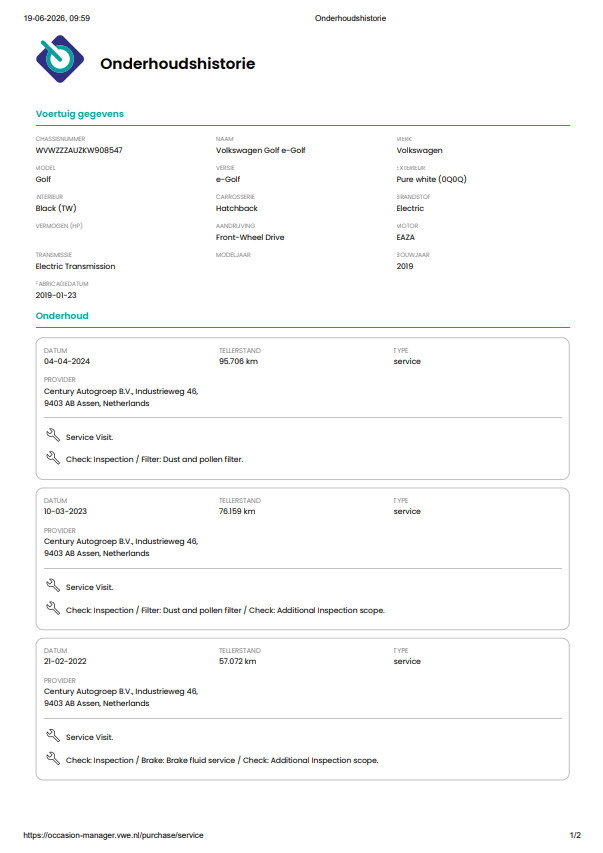This screenshot has width=603, height=853.
Task: Click the page number 1/2
Action: tap(575, 835)
